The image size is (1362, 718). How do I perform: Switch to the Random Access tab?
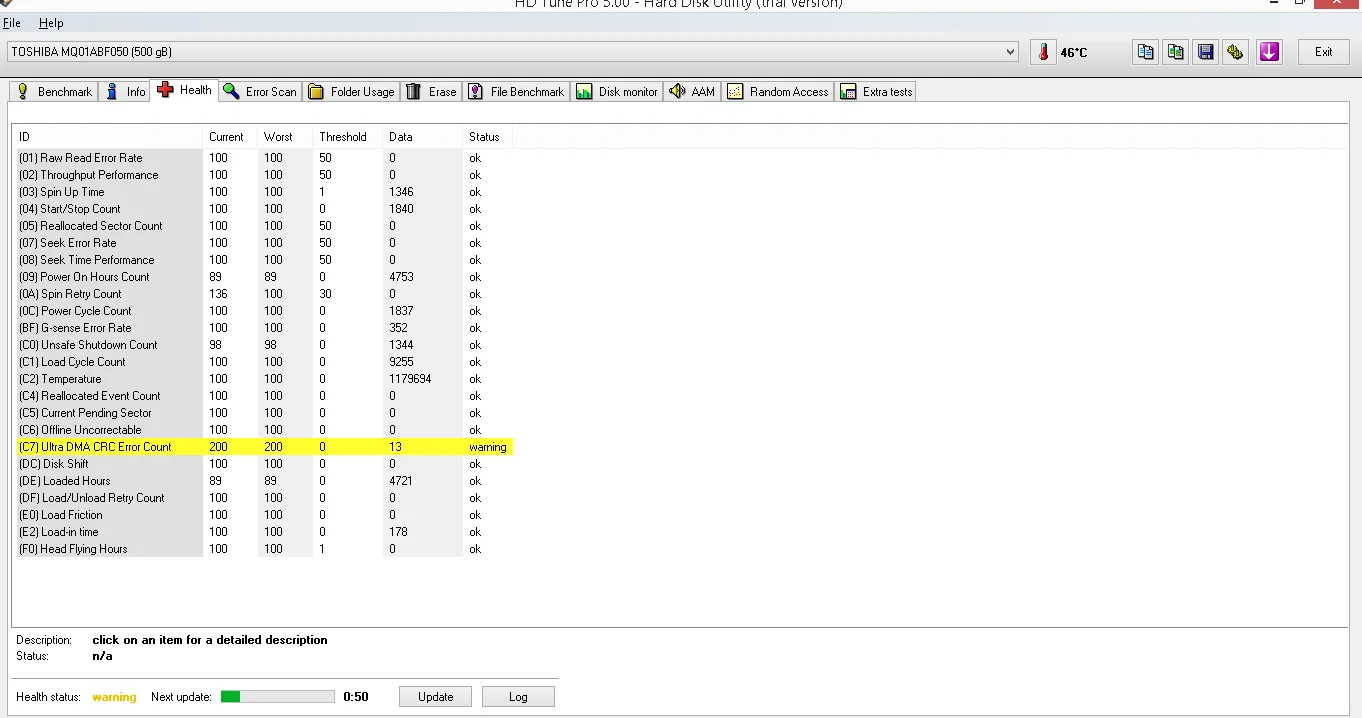click(x=778, y=91)
